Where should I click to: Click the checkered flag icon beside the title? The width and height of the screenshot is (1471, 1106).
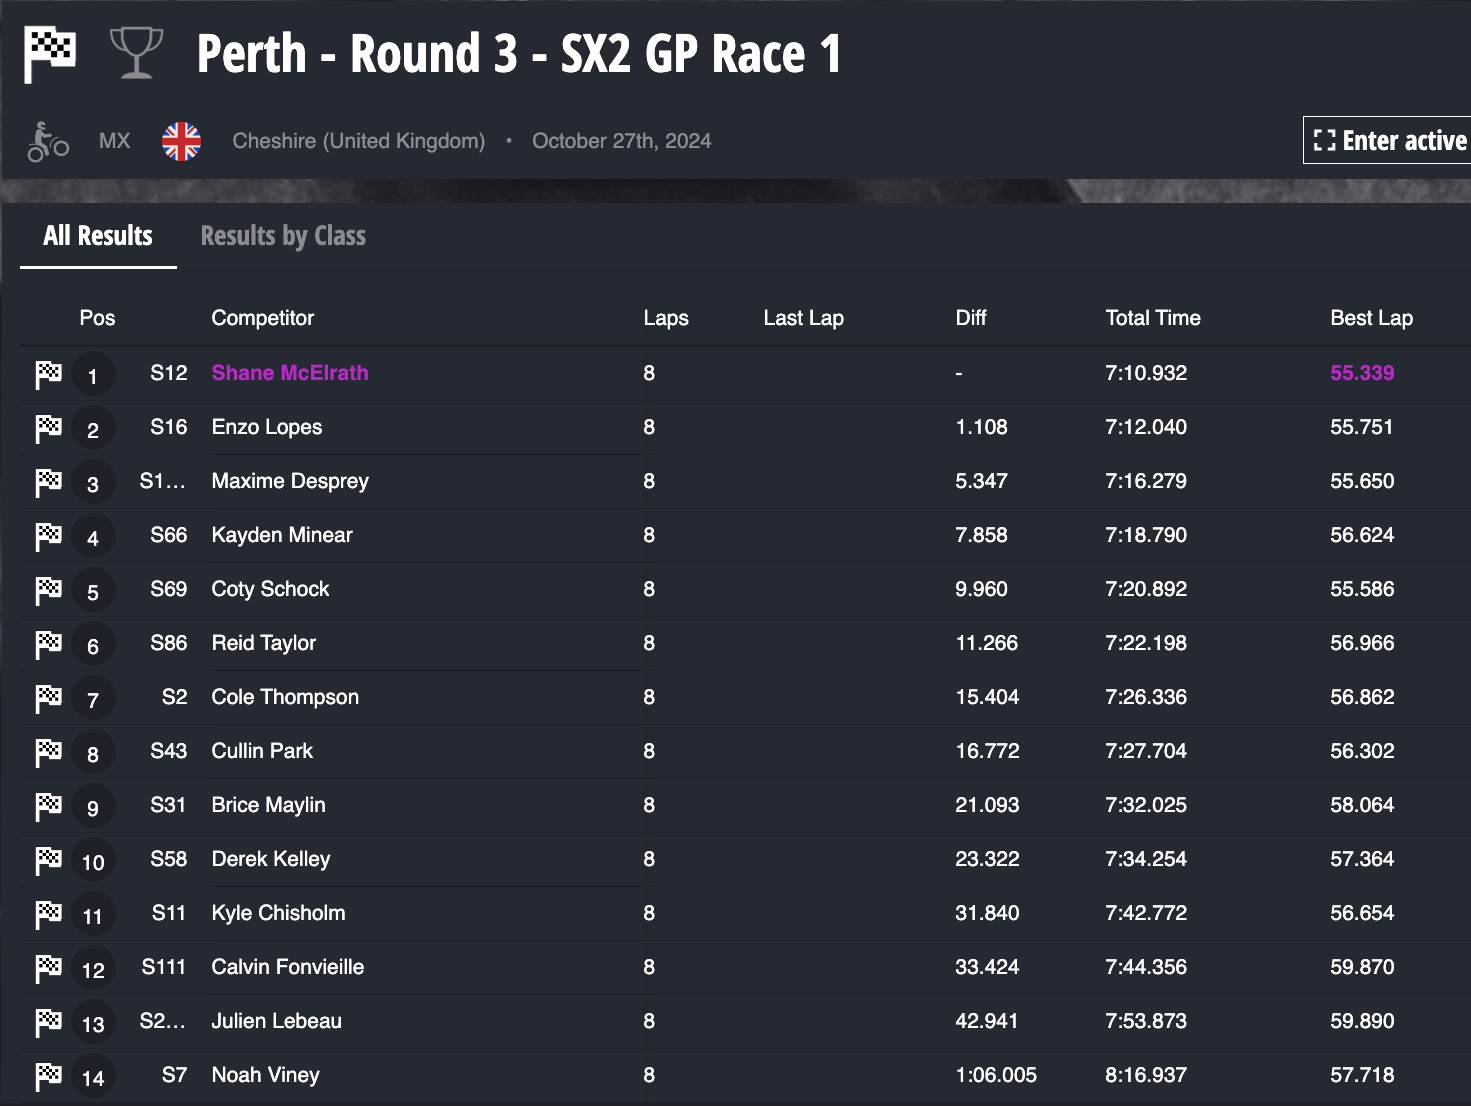[50, 54]
